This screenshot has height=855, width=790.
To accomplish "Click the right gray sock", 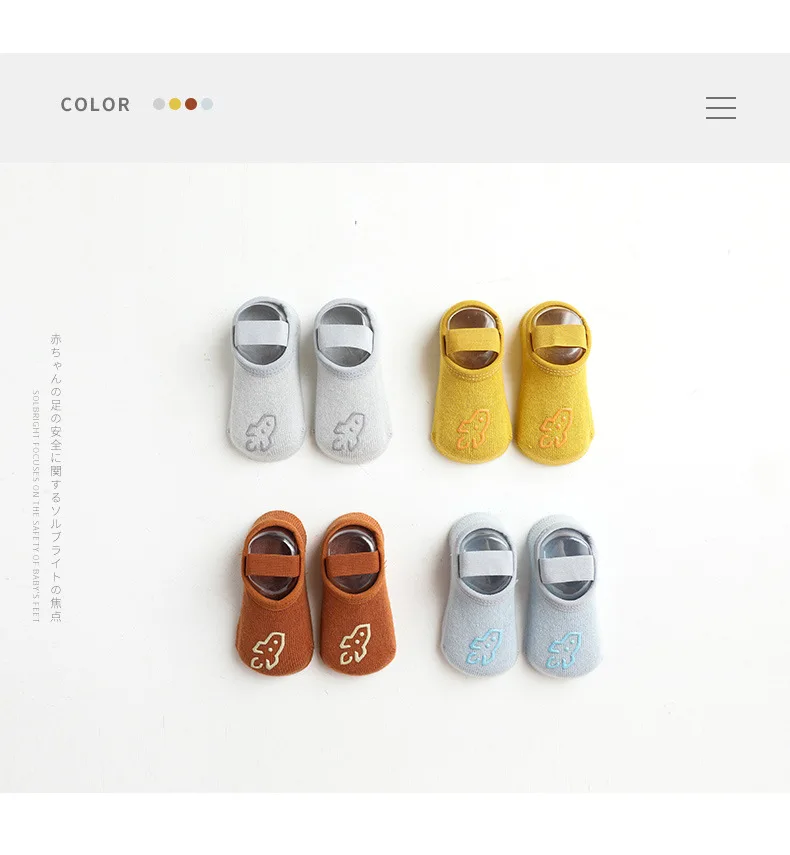I will point(352,381).
